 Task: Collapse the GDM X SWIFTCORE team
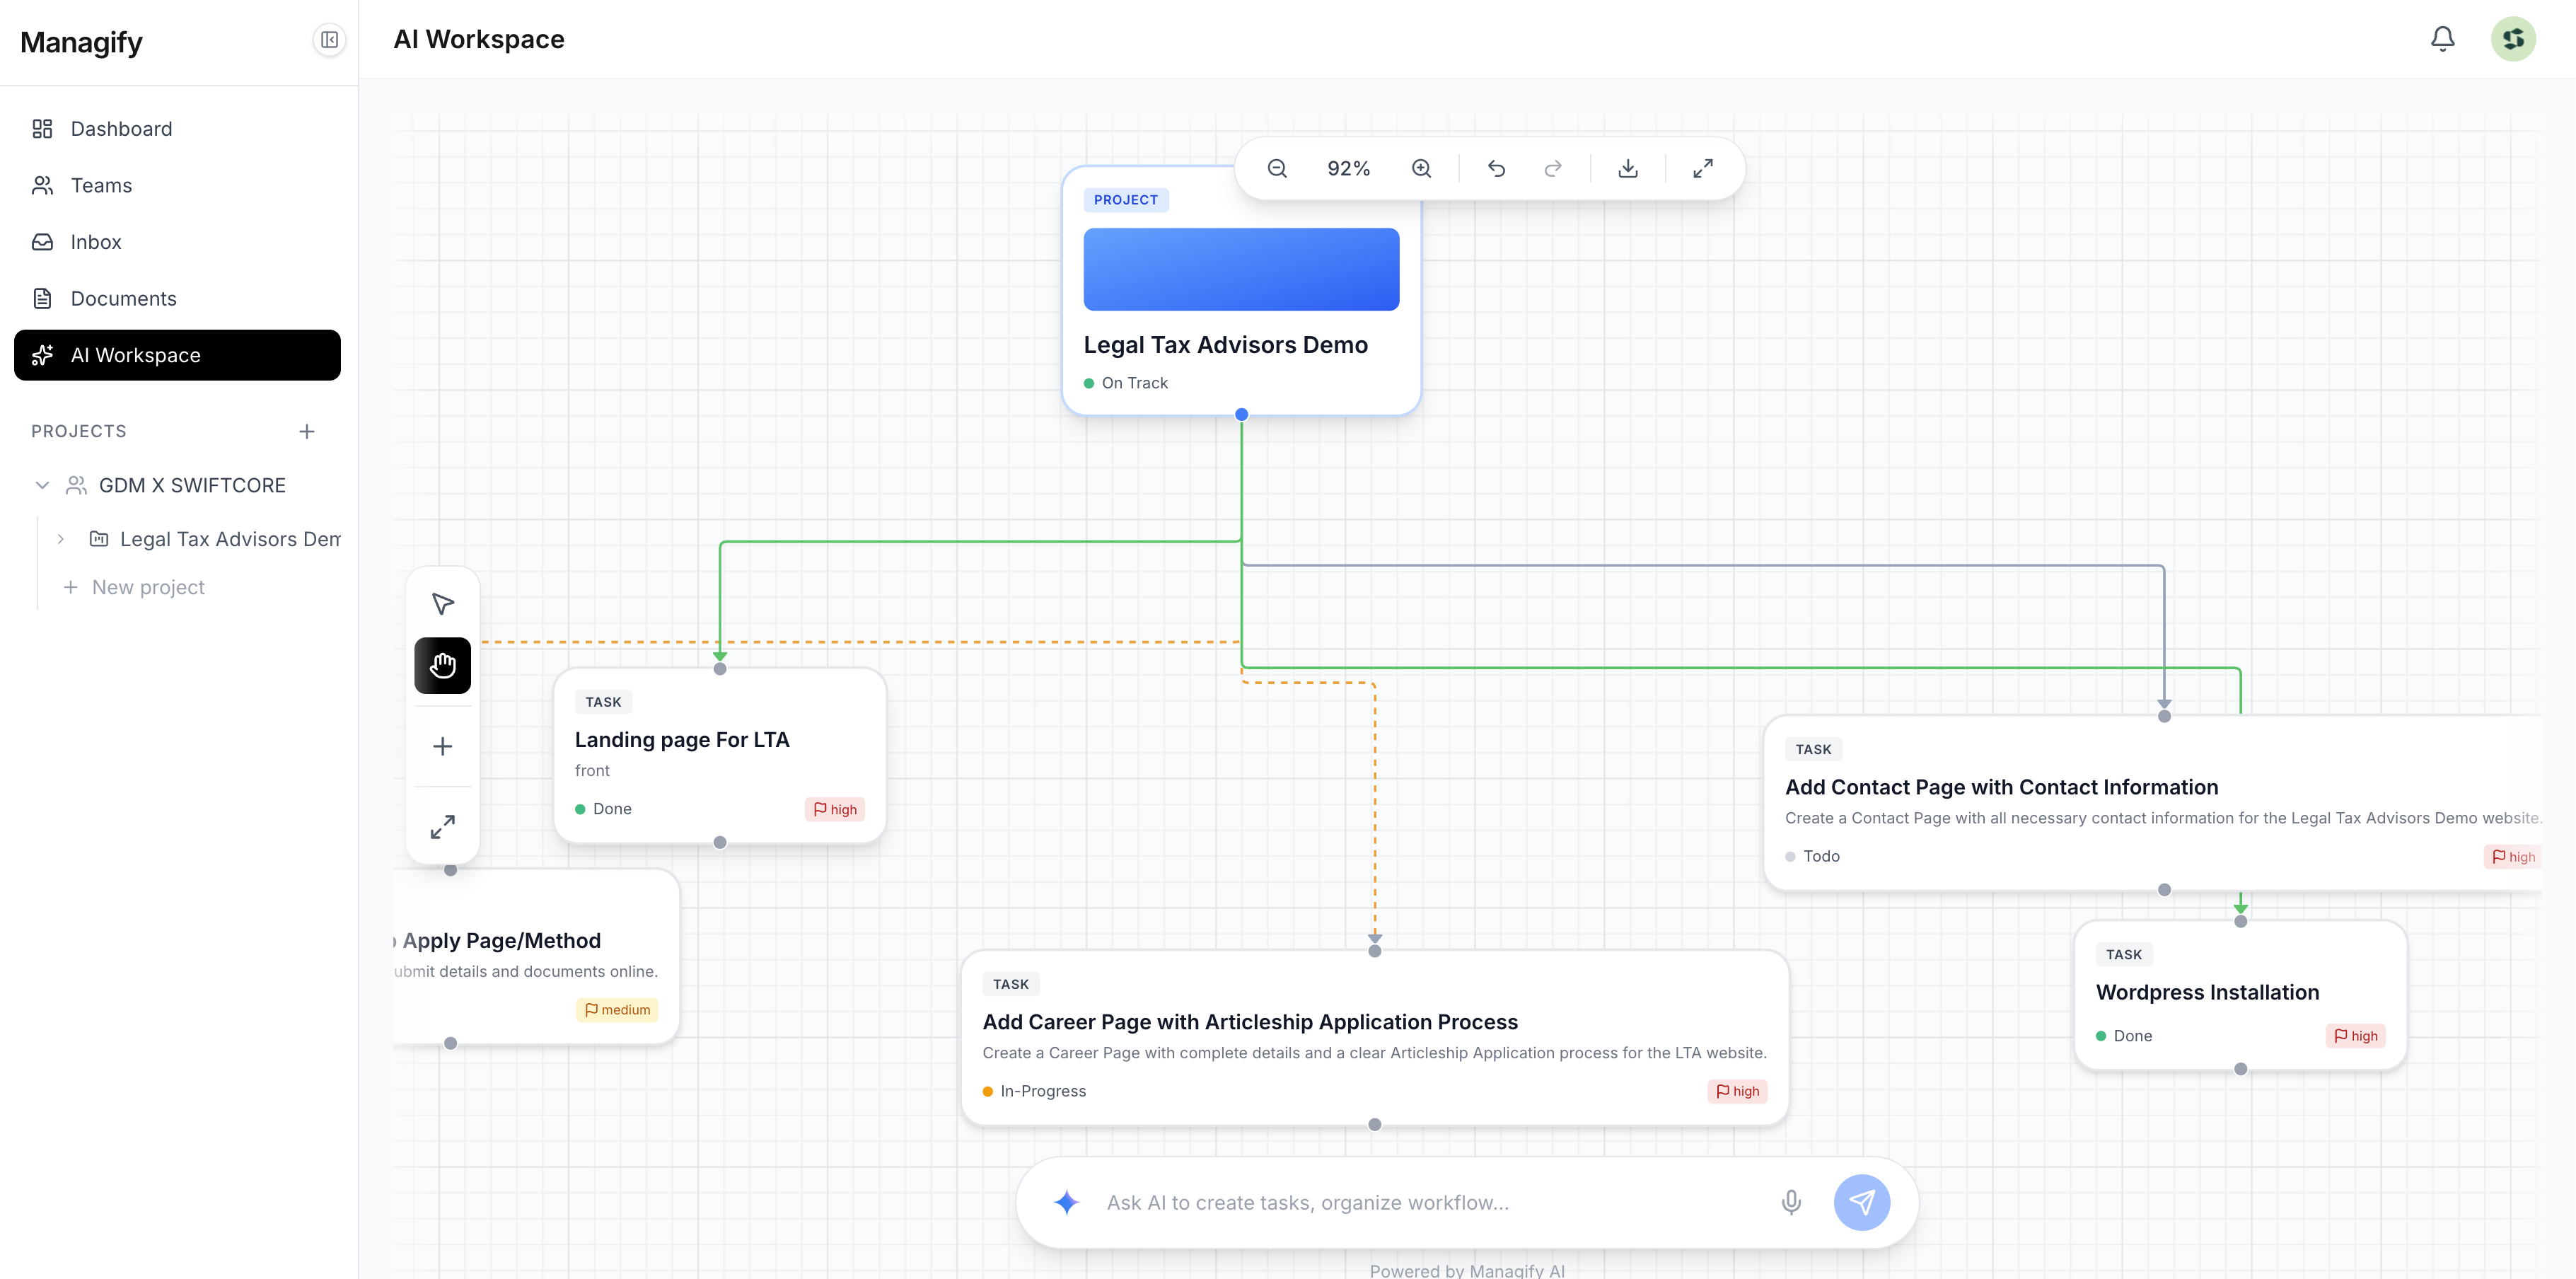[42, 485]
